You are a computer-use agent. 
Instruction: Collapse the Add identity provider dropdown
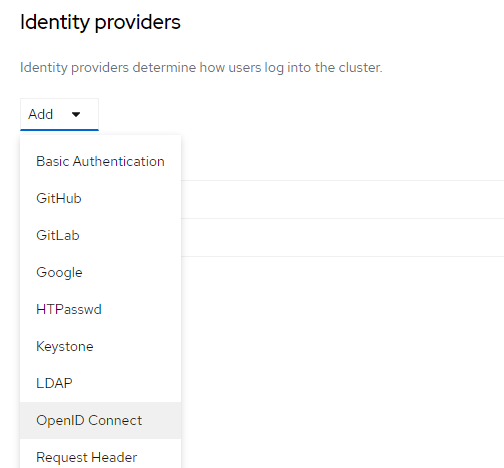59,114
